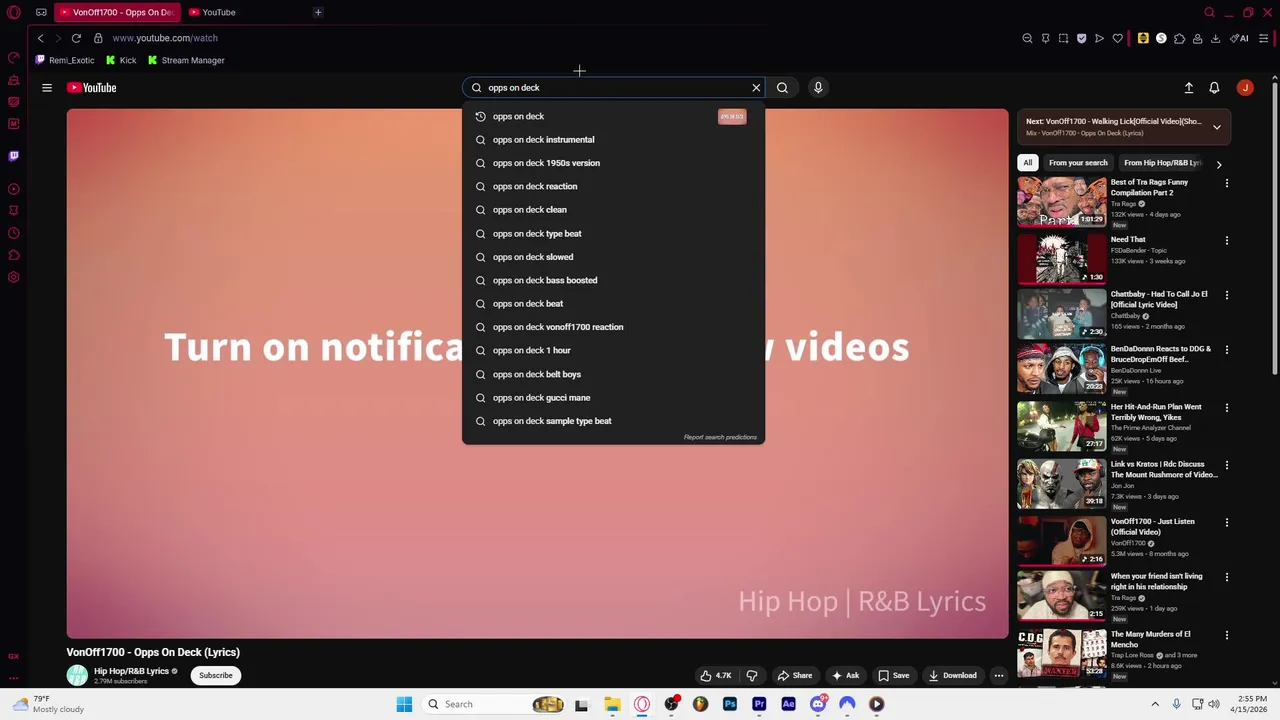Open the YouTube hamburger guide menu

pos(47,88)
